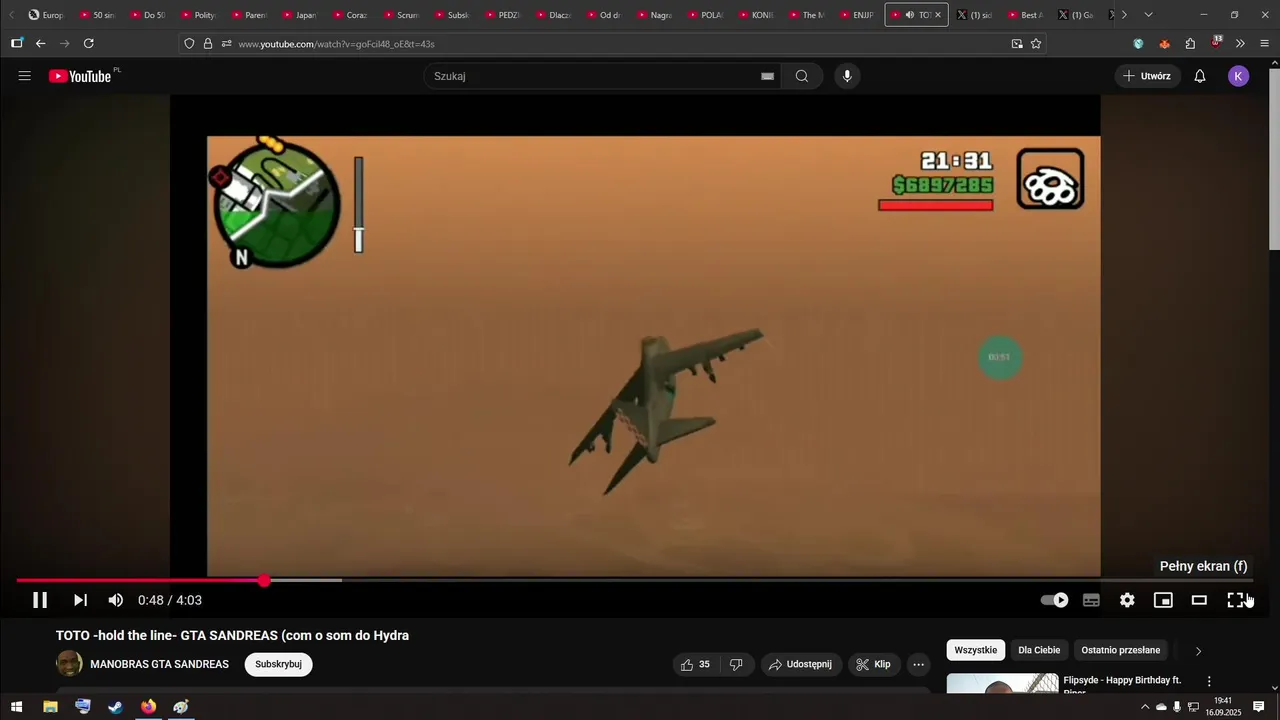Bookmark the page with the star icon
Screen dimensions: 1280x720
(1036, 44)
